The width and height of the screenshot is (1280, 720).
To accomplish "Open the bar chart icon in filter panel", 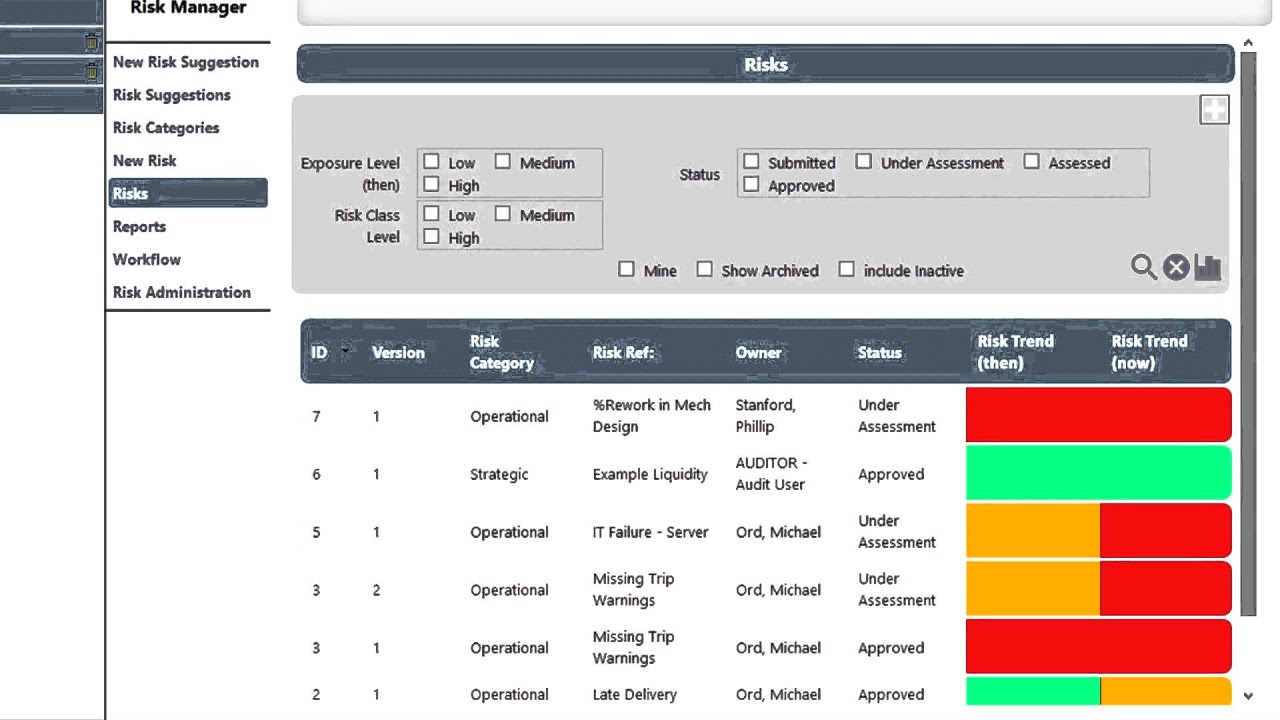I will (1208, 267).
